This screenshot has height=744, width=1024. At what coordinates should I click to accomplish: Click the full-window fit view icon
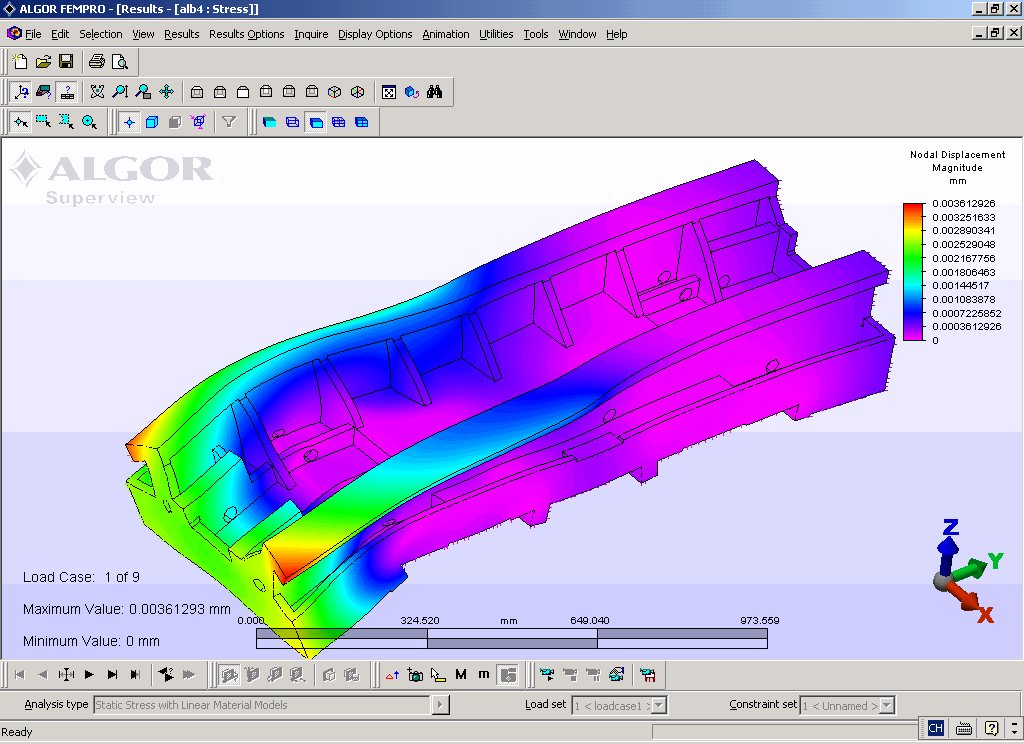(389, 91)
